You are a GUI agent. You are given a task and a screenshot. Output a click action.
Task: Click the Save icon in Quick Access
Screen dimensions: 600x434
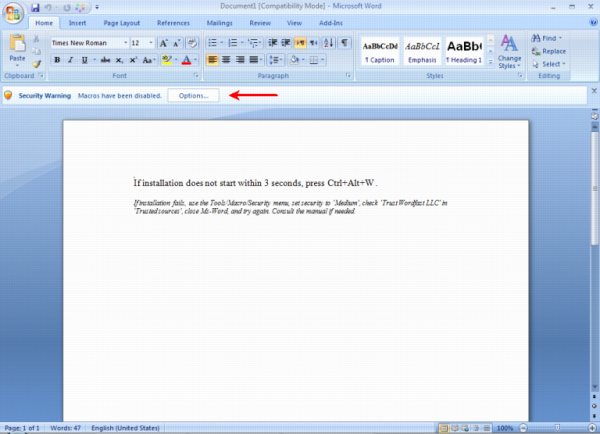[x=35, y=8]
